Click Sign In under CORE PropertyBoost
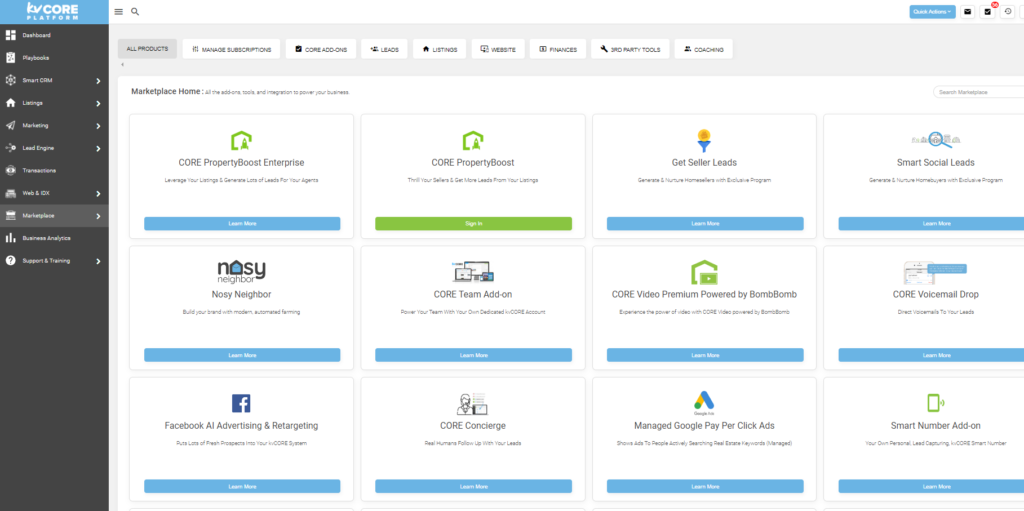 tap(473, 223)
